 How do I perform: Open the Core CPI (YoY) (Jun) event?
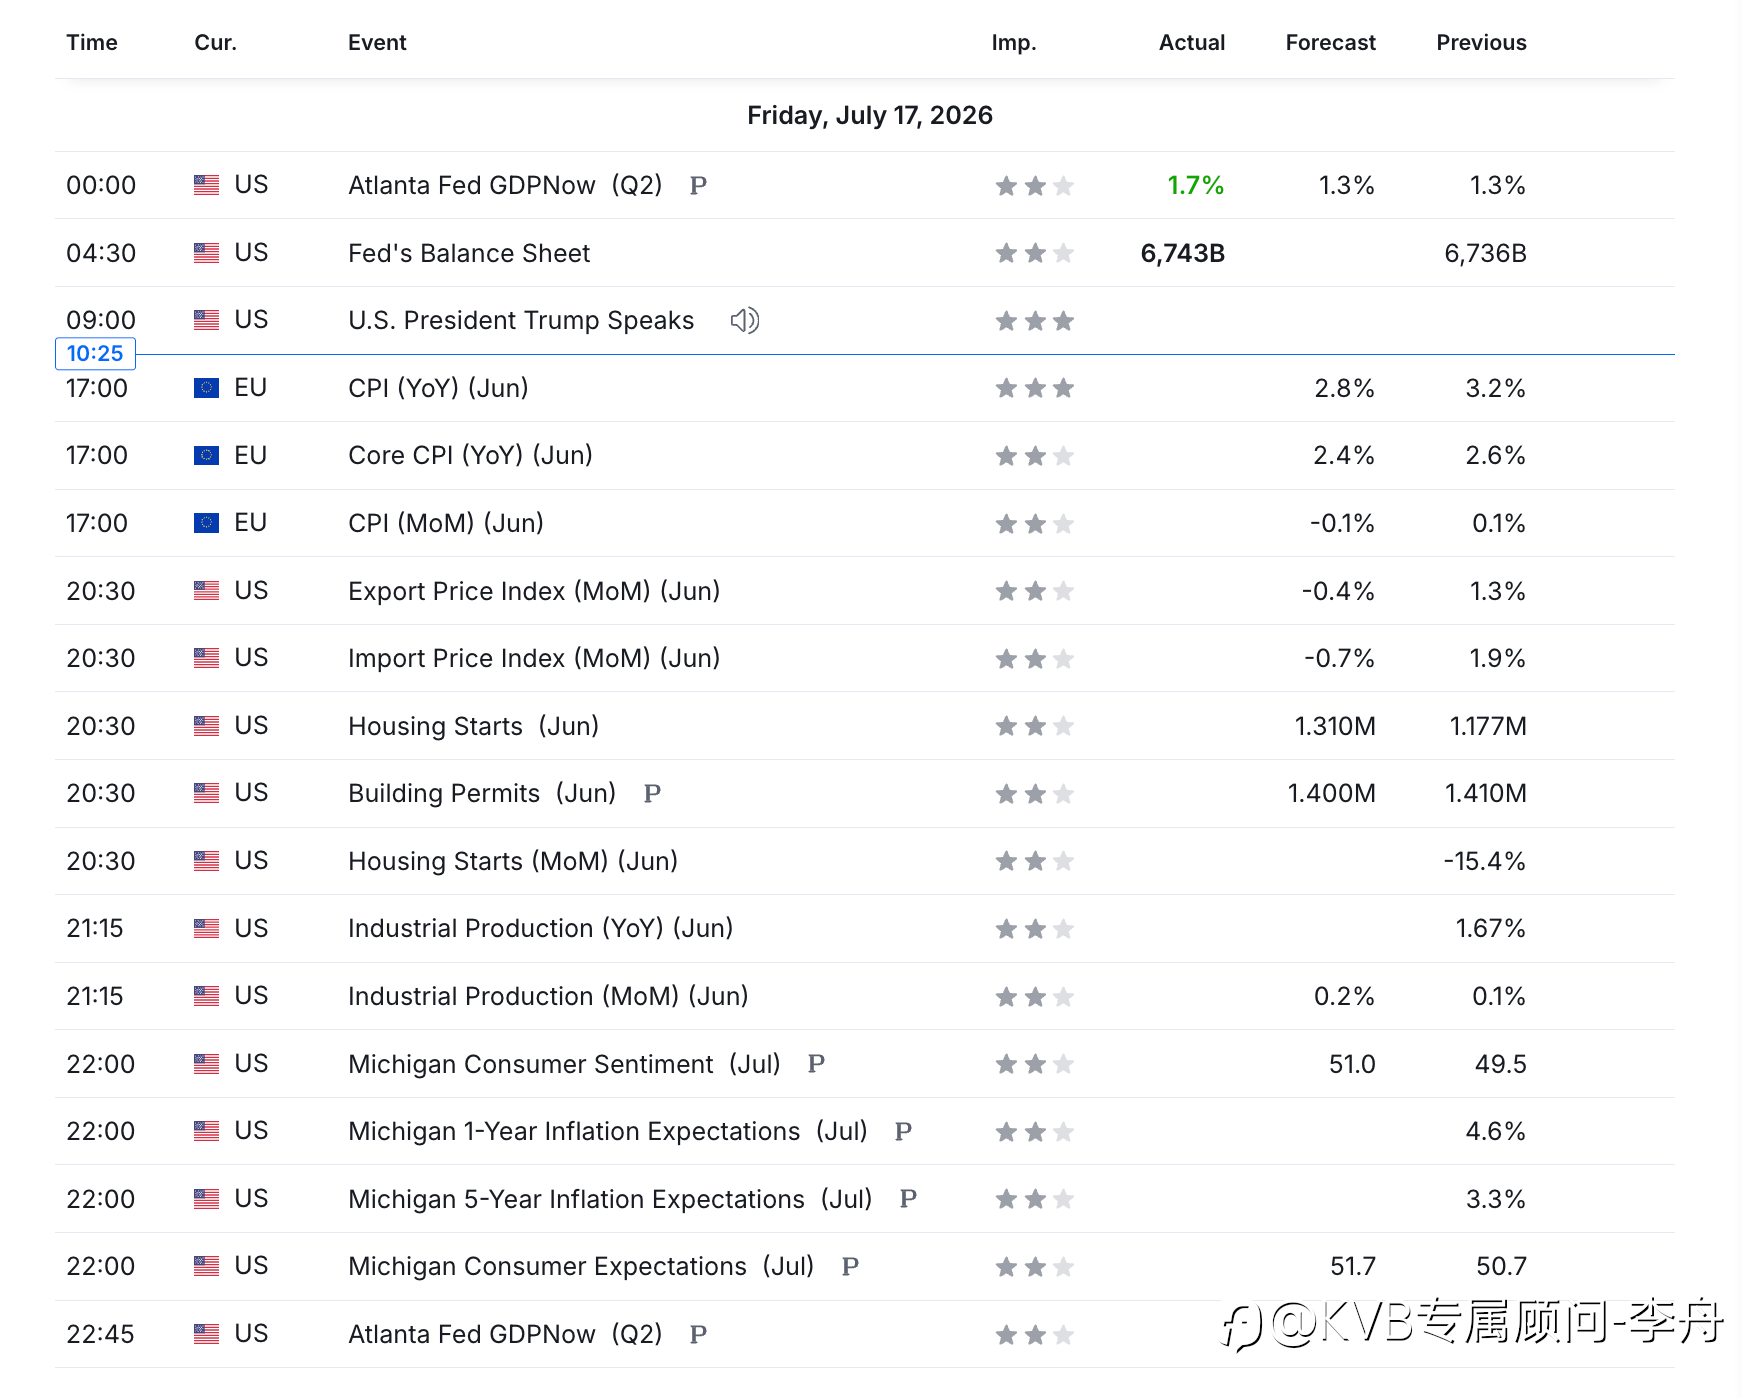(470, 455)
